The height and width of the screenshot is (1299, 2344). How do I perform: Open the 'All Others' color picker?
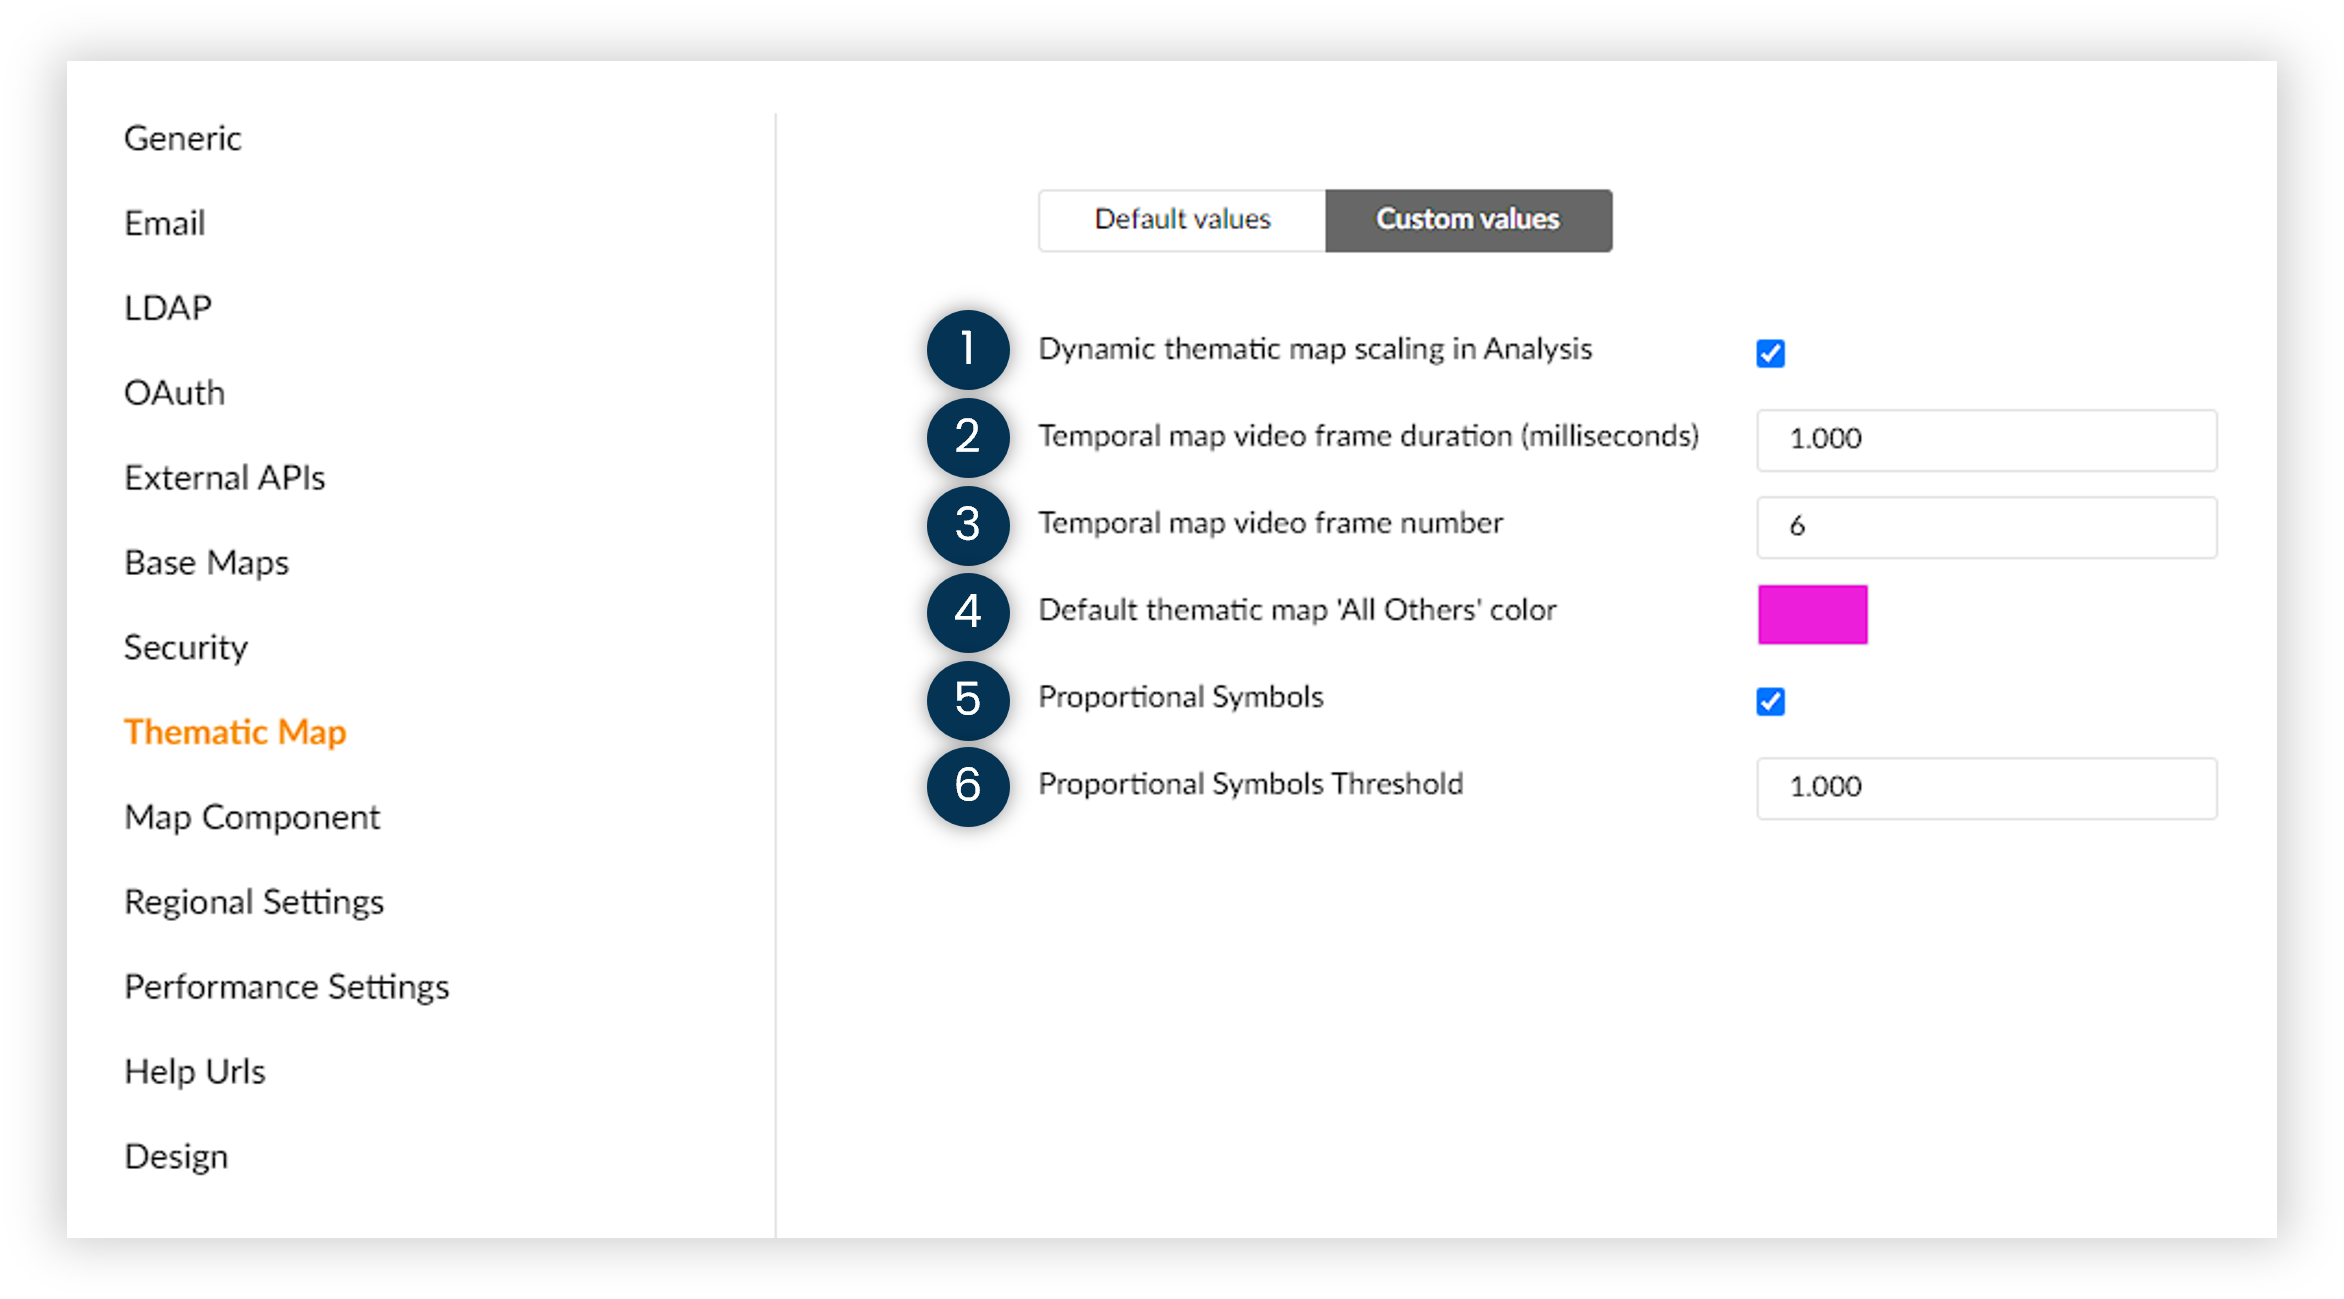click(x=1811, y=614)
